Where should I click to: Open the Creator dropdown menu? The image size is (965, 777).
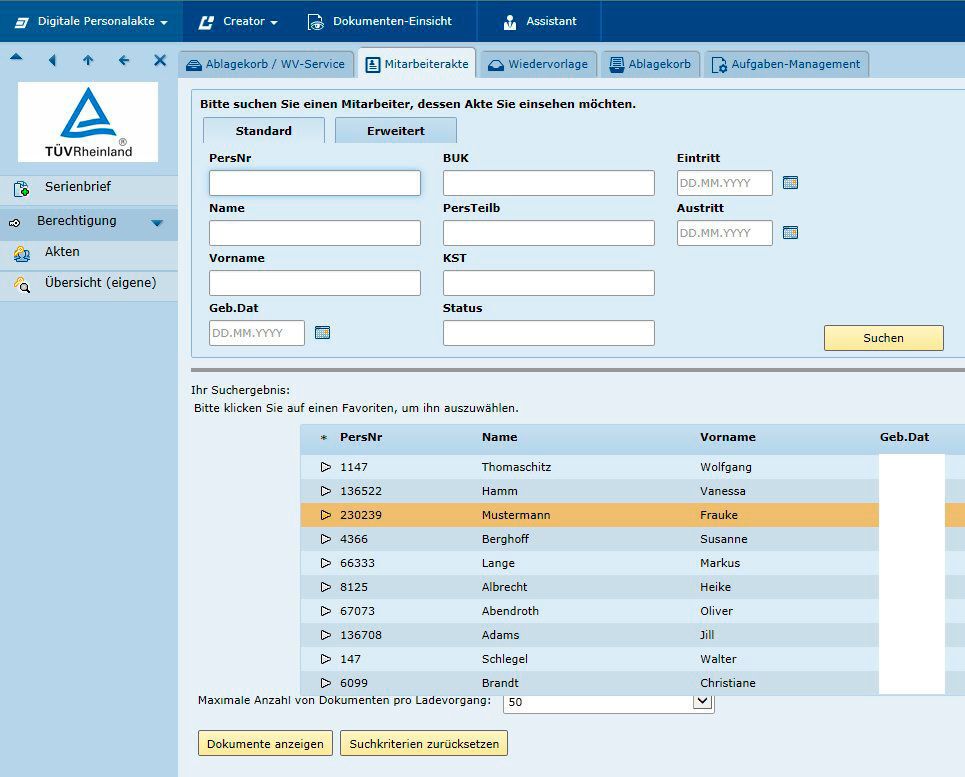pyautogui.click(x=238, y=21)
